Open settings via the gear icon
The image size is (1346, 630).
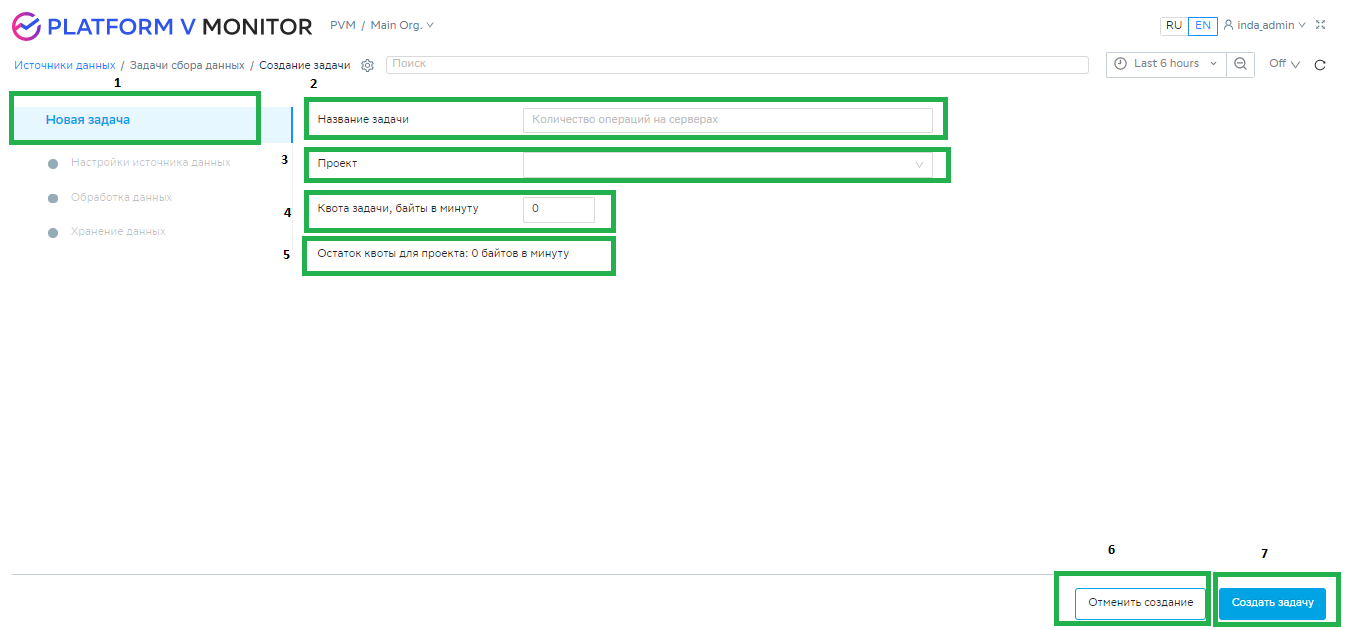coord(367,65)
